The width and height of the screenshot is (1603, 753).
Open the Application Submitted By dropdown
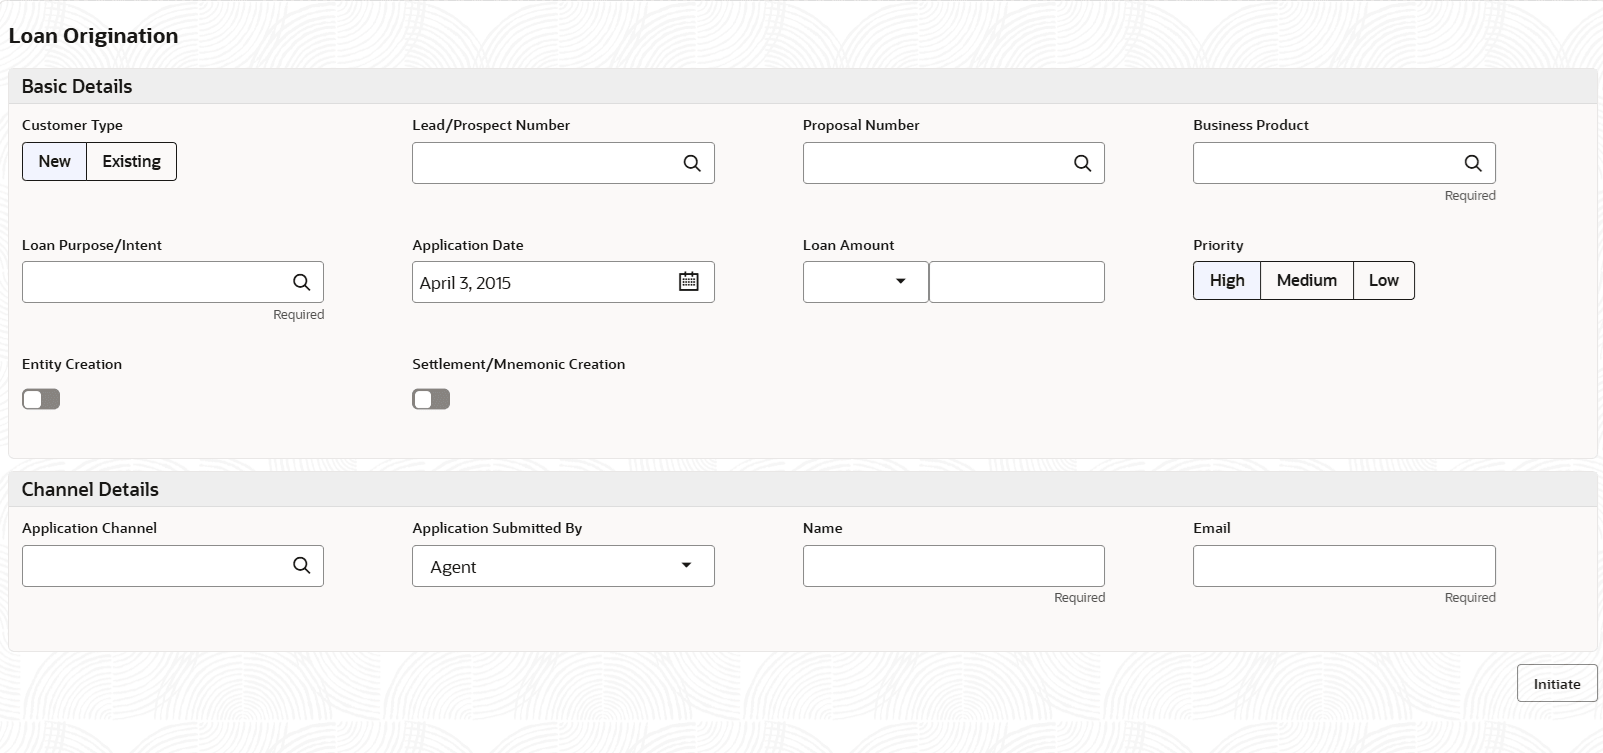click(x=563, y=566)
